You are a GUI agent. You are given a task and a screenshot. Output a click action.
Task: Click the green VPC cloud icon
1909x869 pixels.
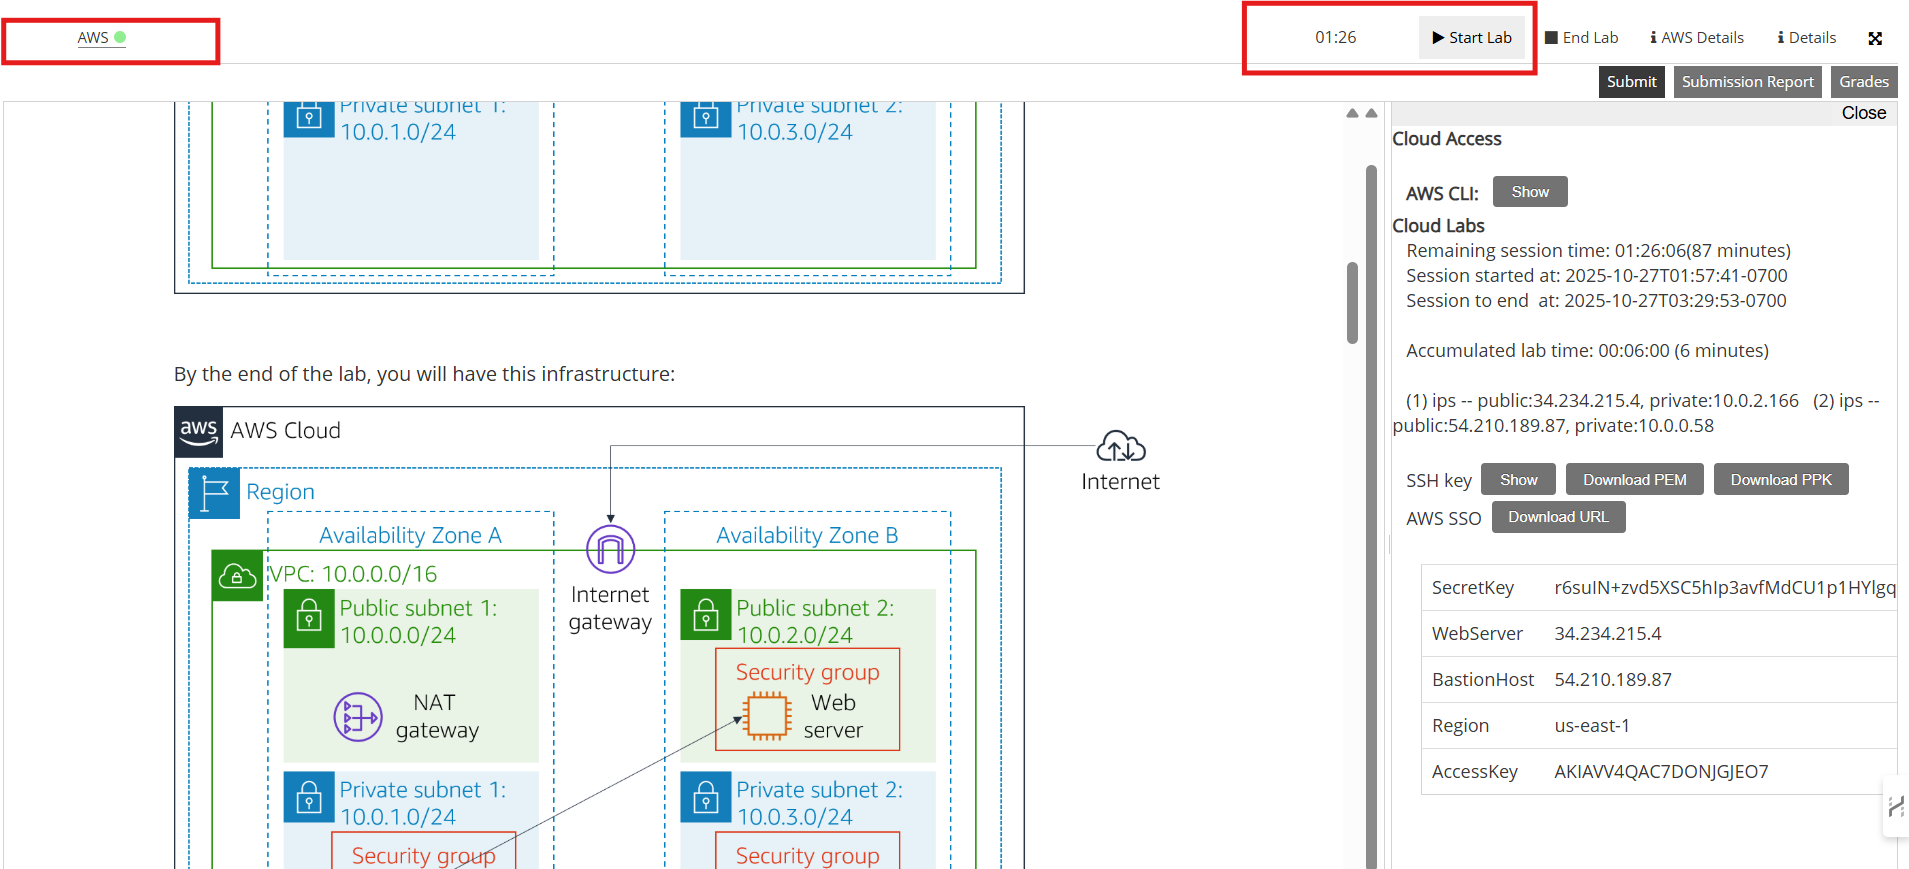(x=237, y=576)
